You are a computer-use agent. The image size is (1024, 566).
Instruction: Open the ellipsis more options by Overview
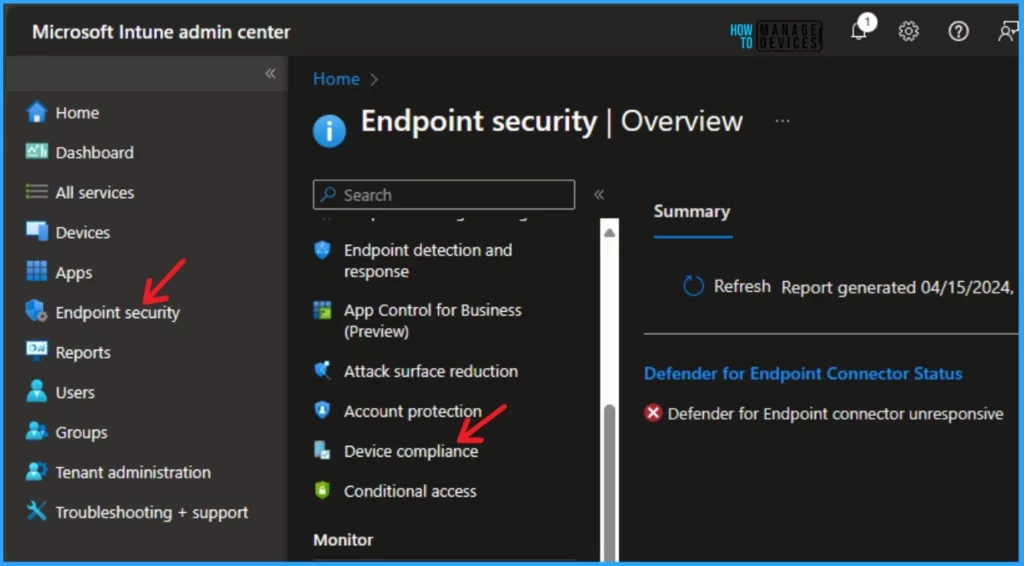tap(782, 121)
